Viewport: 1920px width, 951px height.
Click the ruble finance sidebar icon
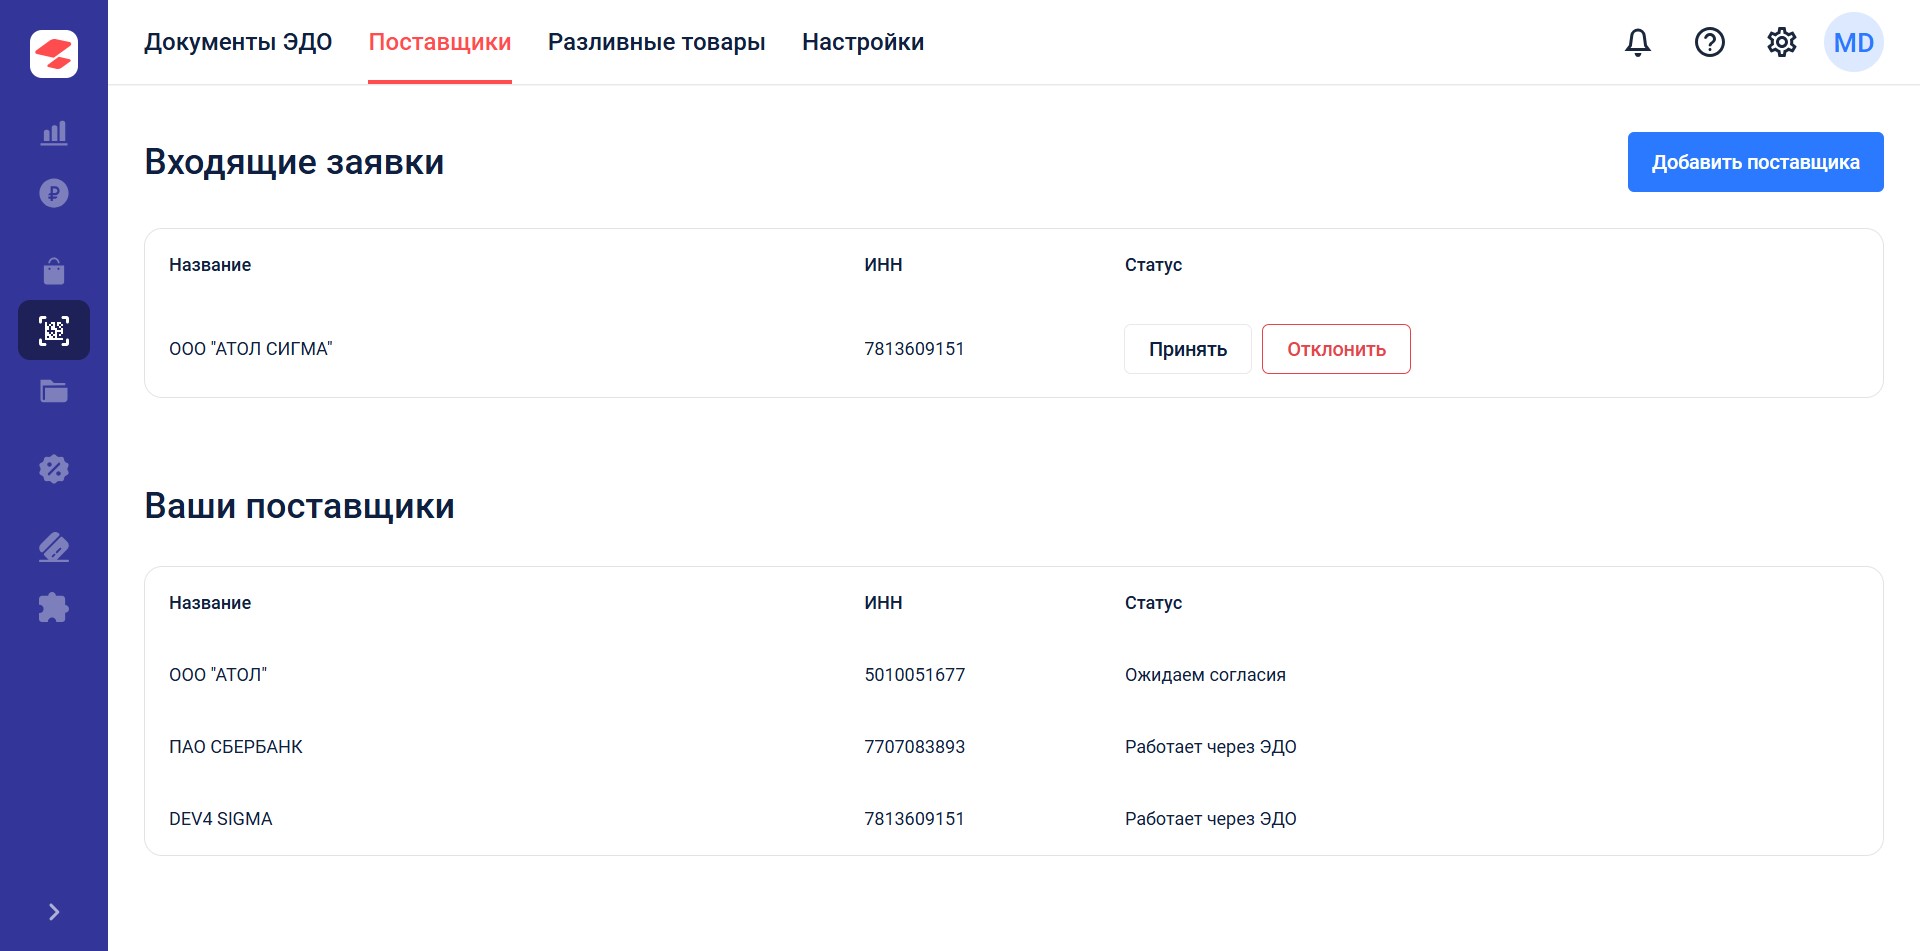pos(54,193)
